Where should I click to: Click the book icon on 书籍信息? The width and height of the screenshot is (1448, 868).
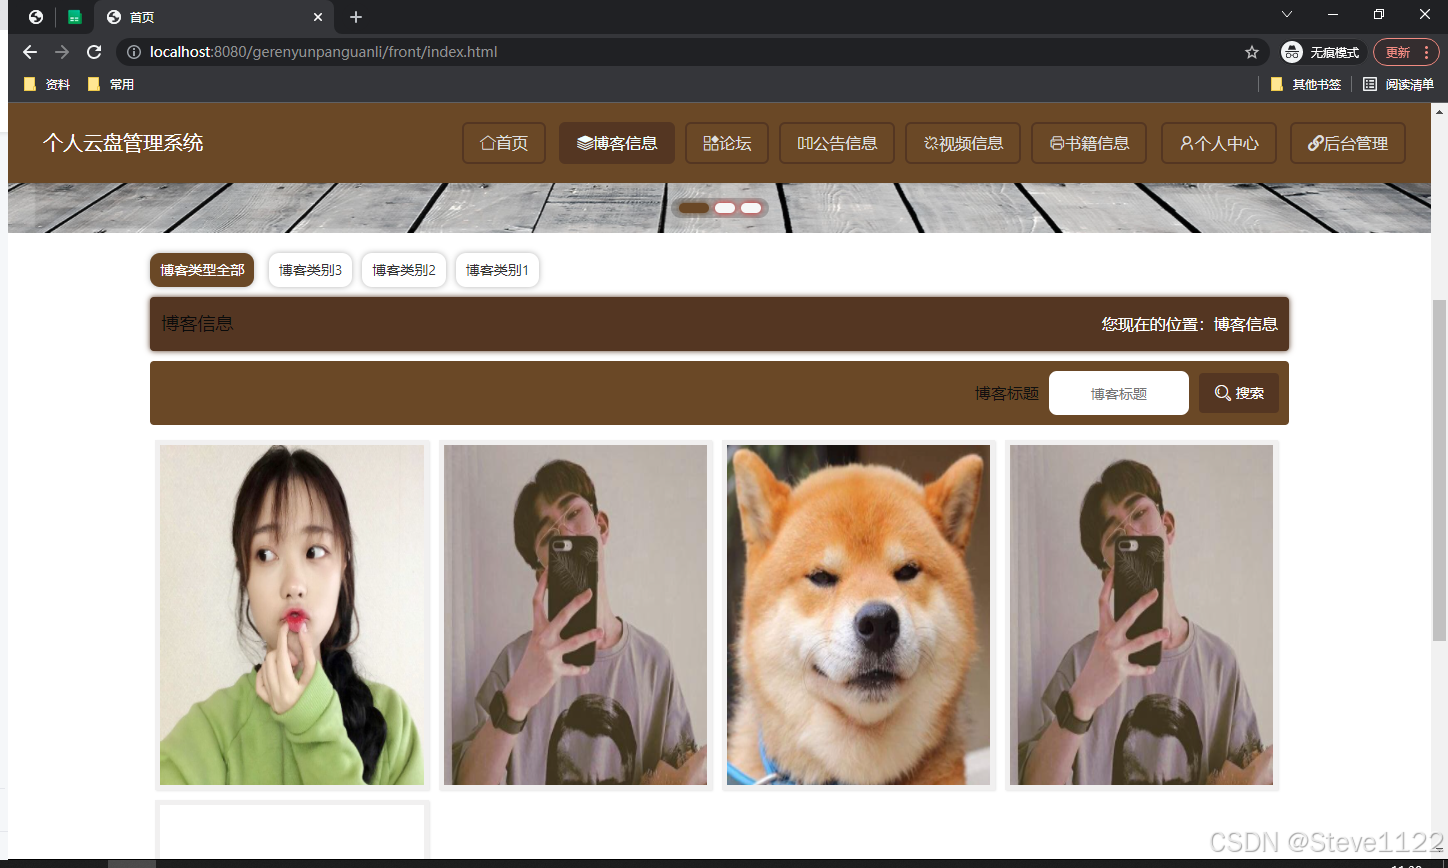(x=1057, y=143)
